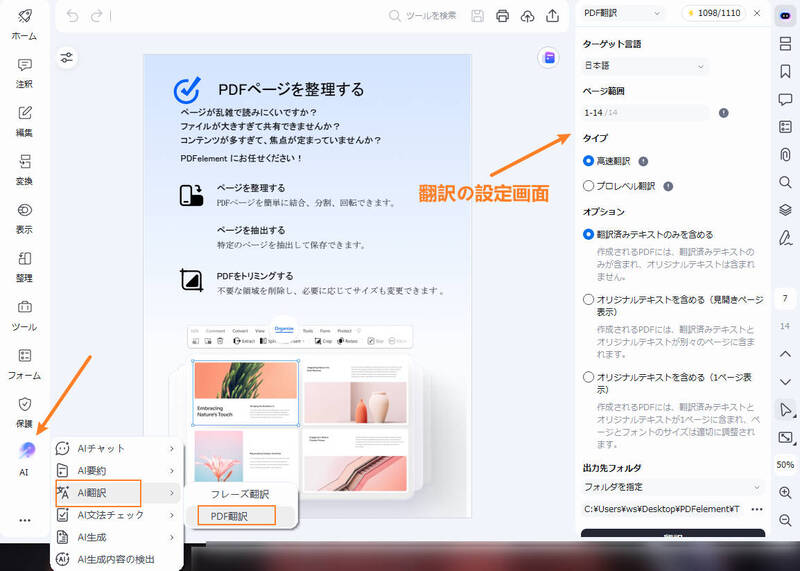Click the 1098/1110 token counter button
This screenshot has width=800, height=571.
713,13
